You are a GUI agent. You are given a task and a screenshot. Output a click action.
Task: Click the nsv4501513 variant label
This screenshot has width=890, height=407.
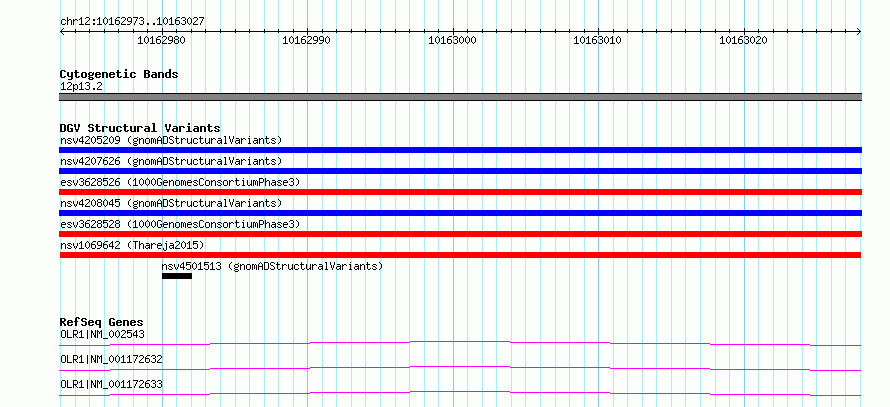click(272, 266)
